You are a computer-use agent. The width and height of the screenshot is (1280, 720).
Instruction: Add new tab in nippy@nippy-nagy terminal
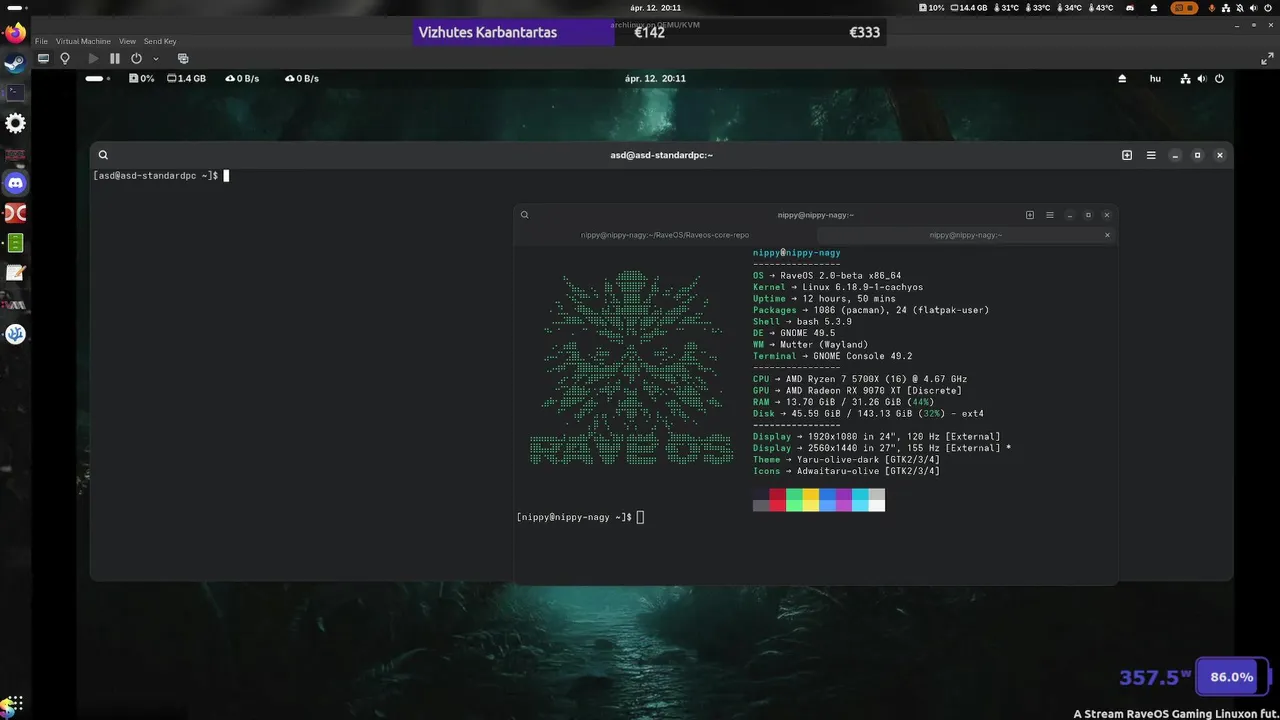tap(1030, 215)
